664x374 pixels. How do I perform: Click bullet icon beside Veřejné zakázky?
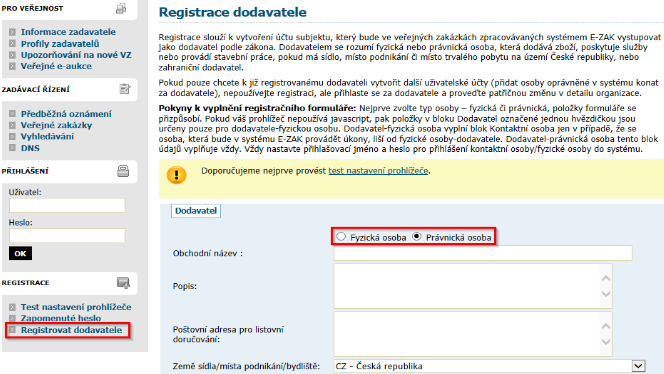[x=12, y=125]
